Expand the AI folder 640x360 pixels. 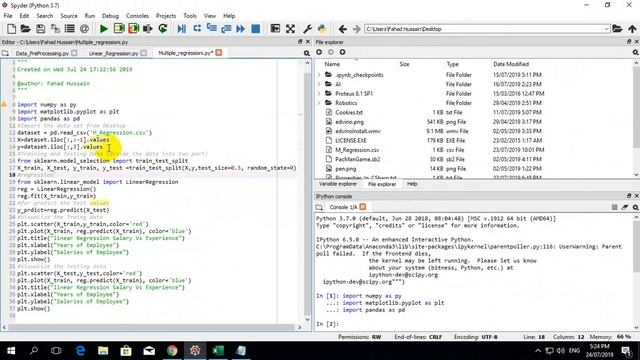[319, 84]
